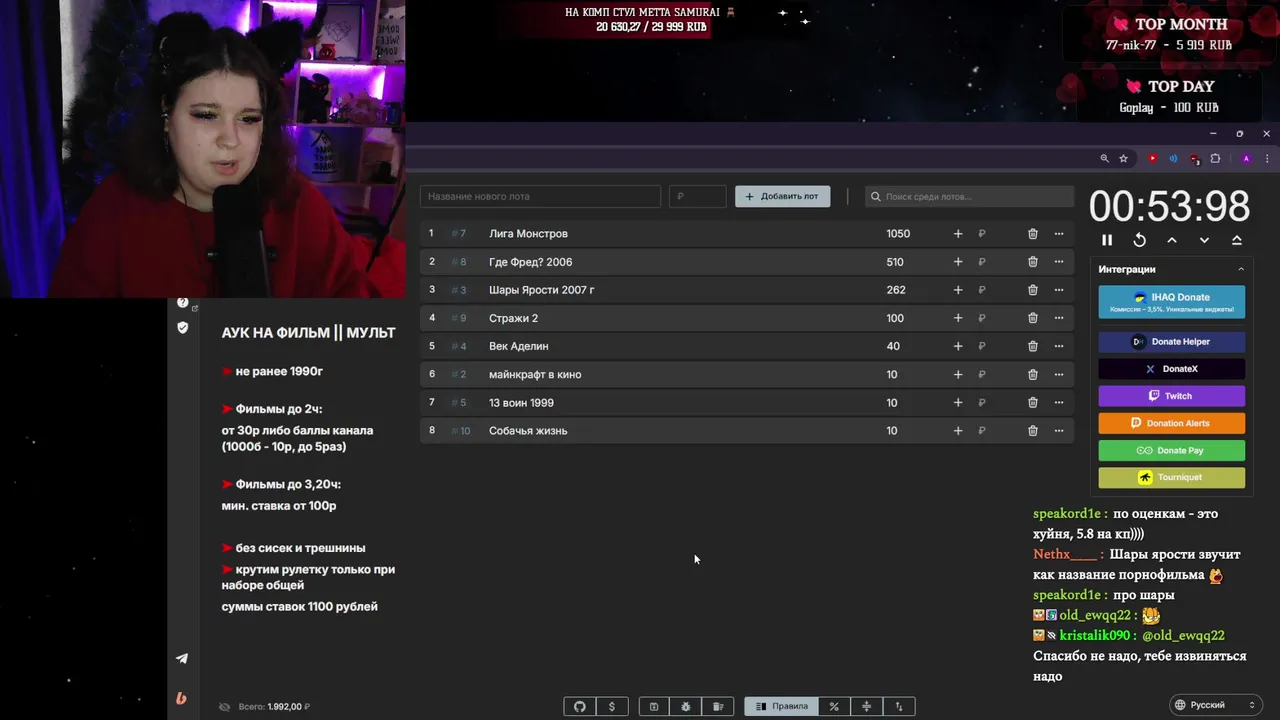Image resolution: width=1280 pixels, height=720 pixels.
Task: Focus the new lot price field
Action: 698,196
